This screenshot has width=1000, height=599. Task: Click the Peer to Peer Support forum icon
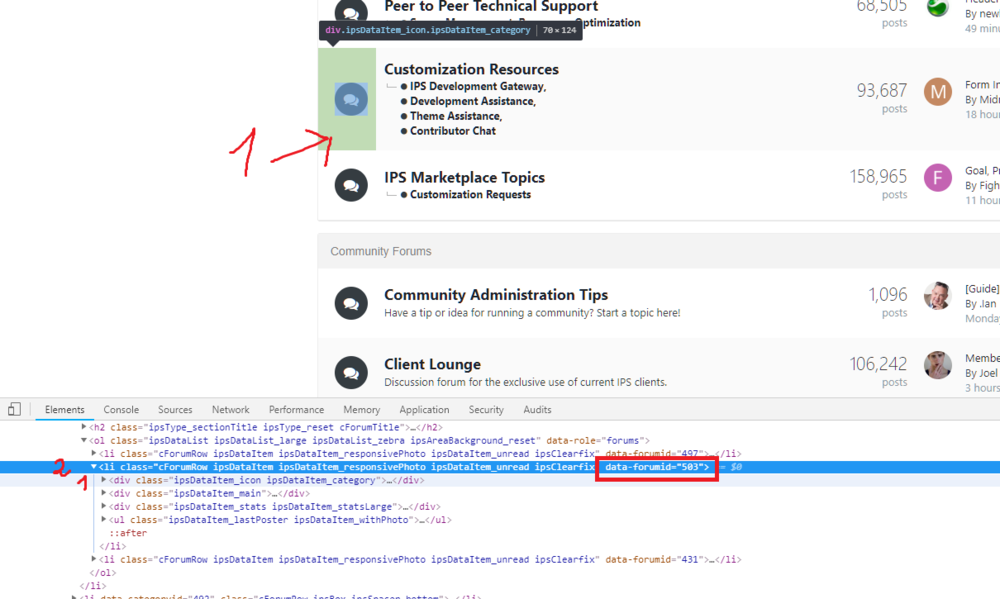[x=351, y=14]
